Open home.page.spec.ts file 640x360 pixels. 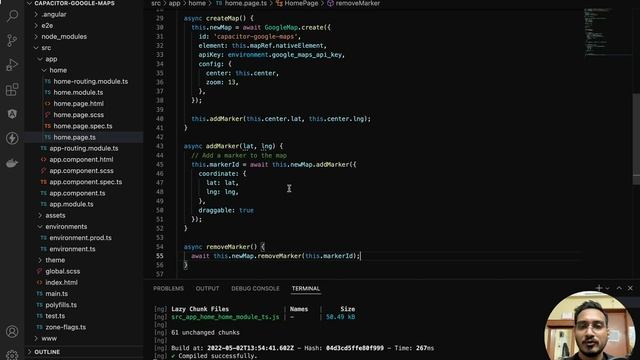click(82, 126)
